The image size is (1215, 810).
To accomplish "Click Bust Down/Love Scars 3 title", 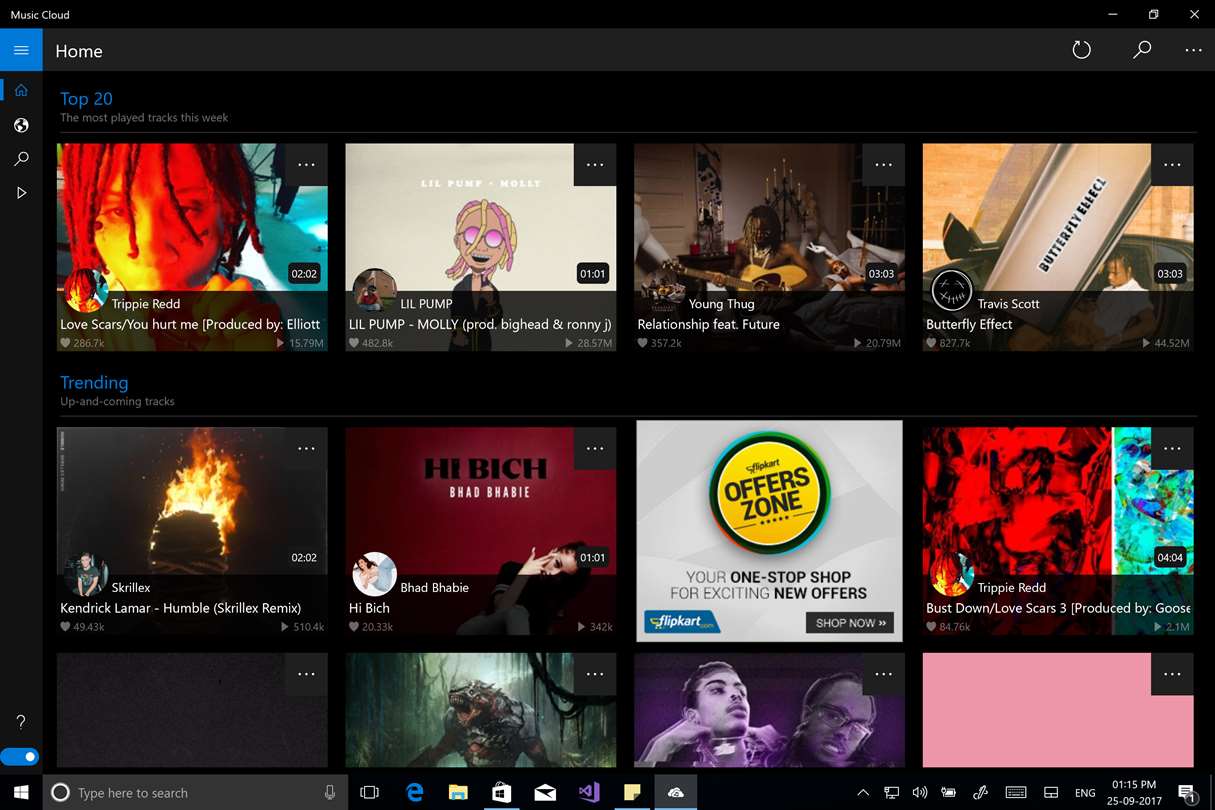I will pos(1058,608).
